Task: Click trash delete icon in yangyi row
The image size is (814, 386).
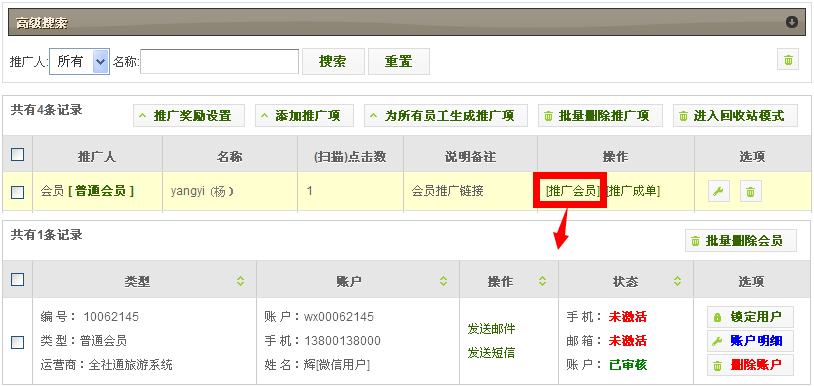Action: (751, 191)
